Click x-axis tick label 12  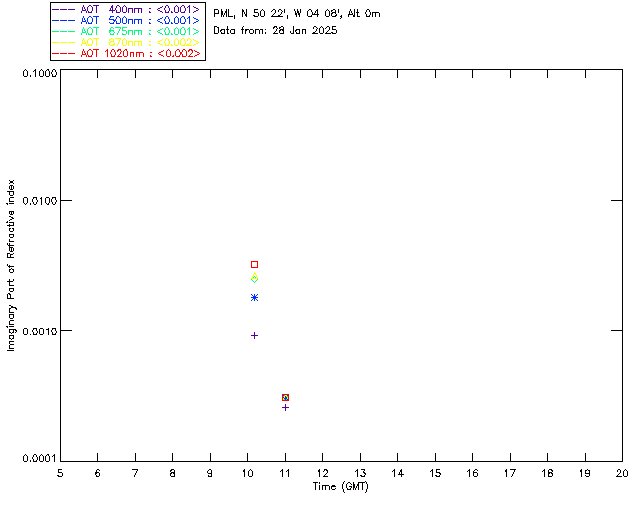click(322, 473)
